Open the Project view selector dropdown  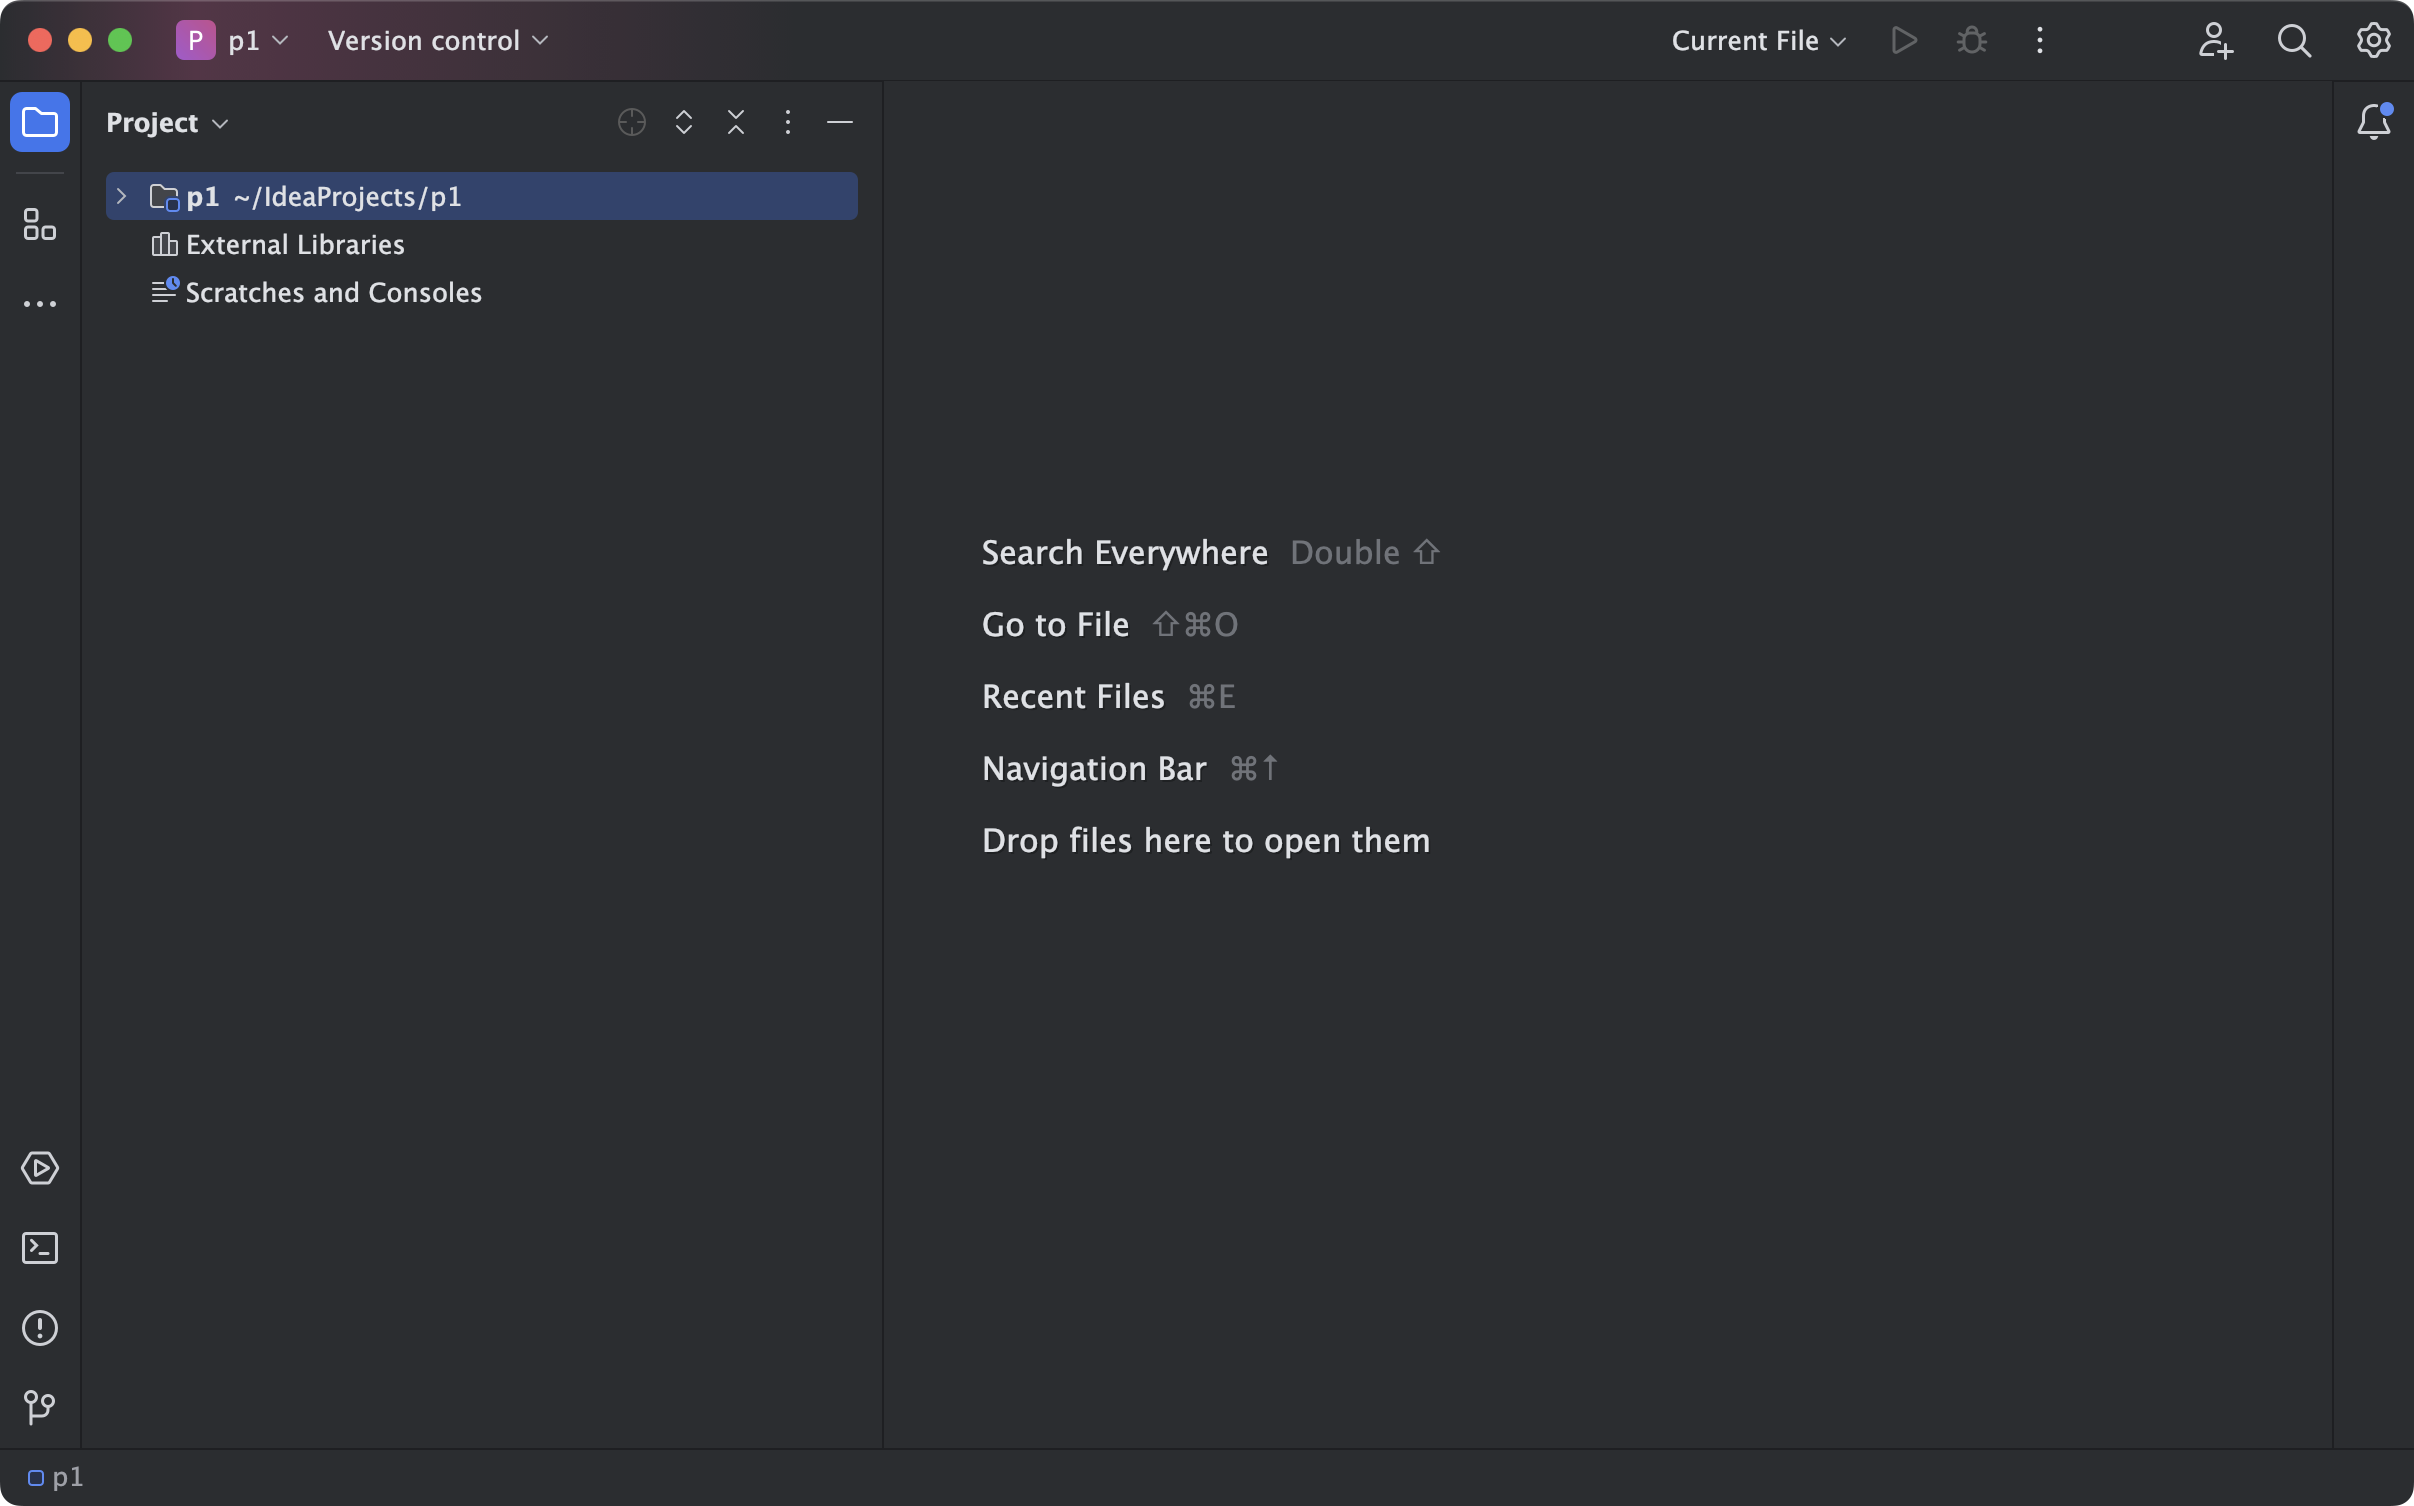pos(167,122)
